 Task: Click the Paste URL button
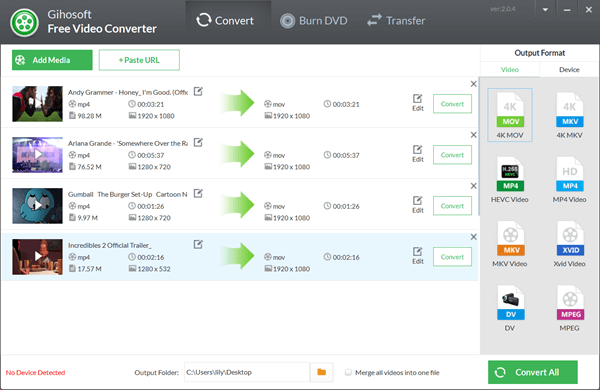(139, 60)
